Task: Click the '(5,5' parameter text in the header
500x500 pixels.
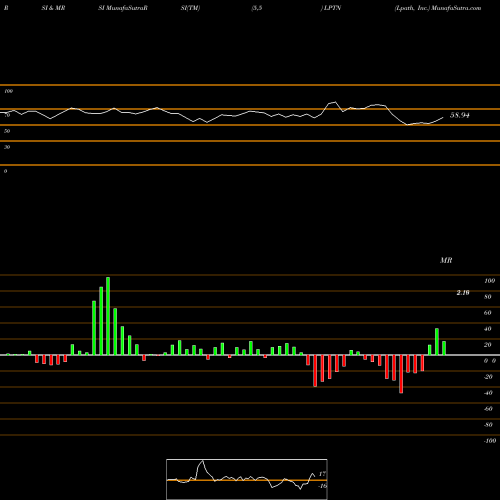Action: click(x=257, y=8)
